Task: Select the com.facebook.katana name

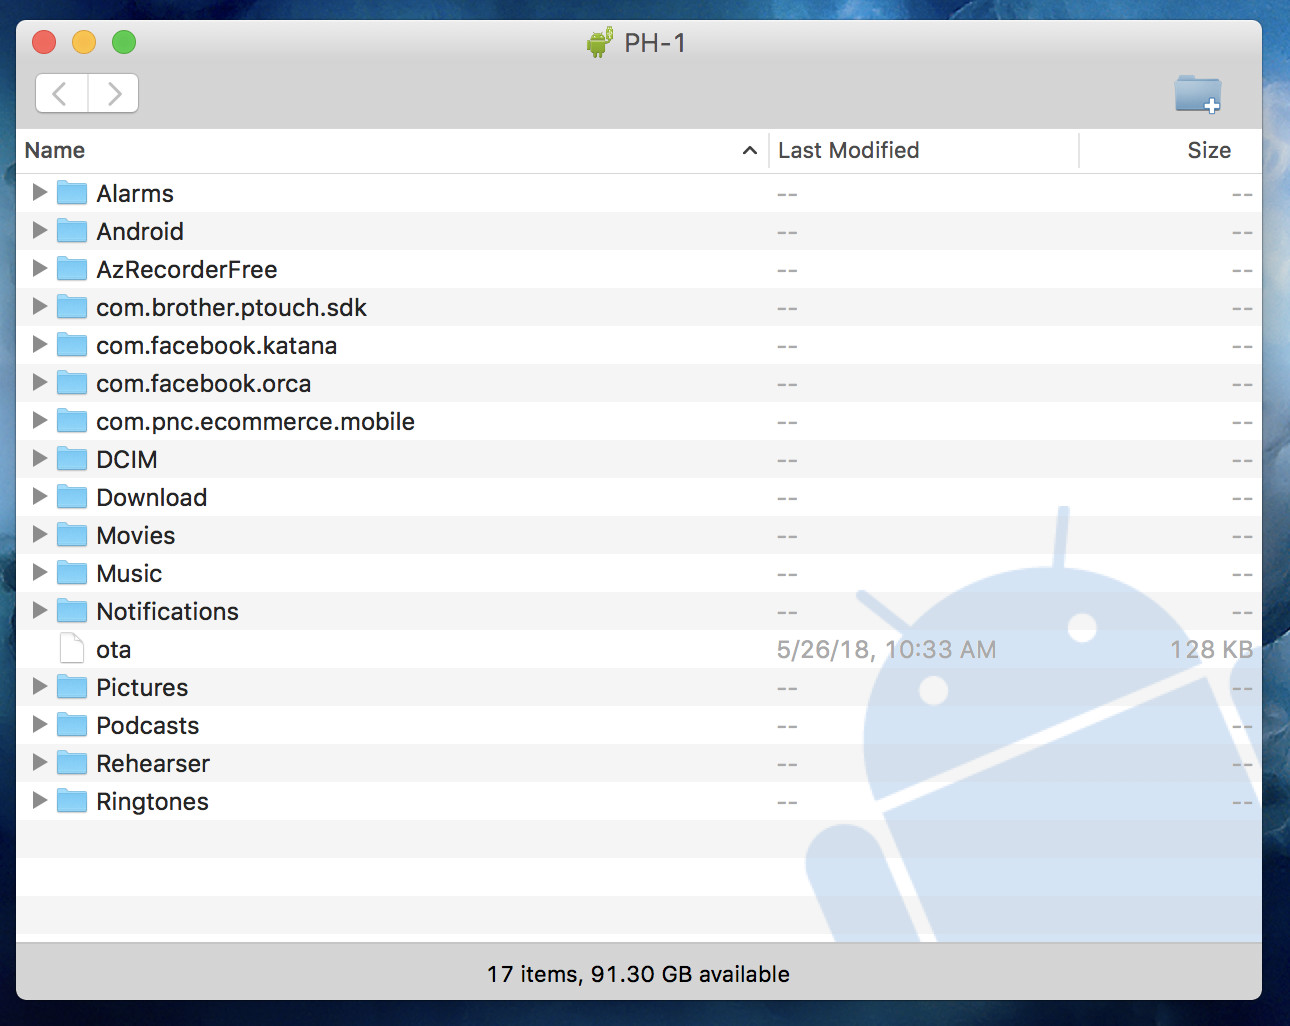Action: pyautogui.click(x=217, y=345)
